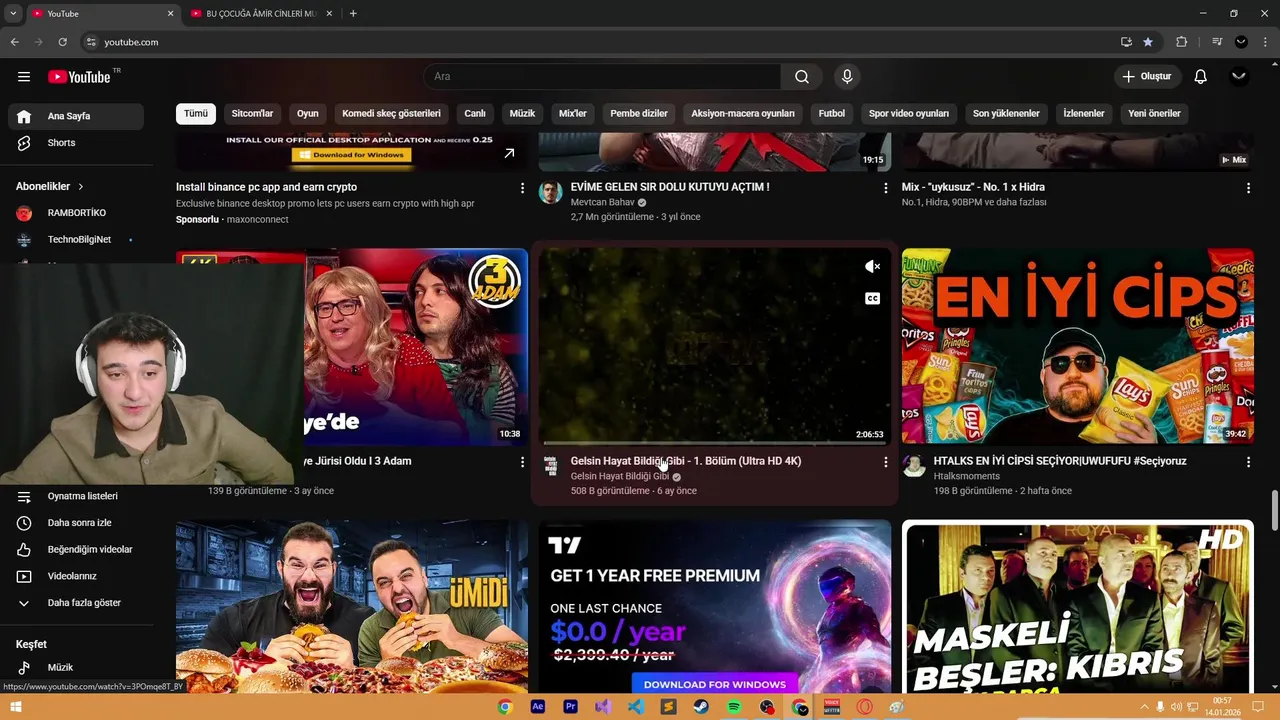Image resolution: width=1280 pixels, height=720 pixels.
Task: Select the Yeni öneriler chip
Action: (x=1154, y=114)
